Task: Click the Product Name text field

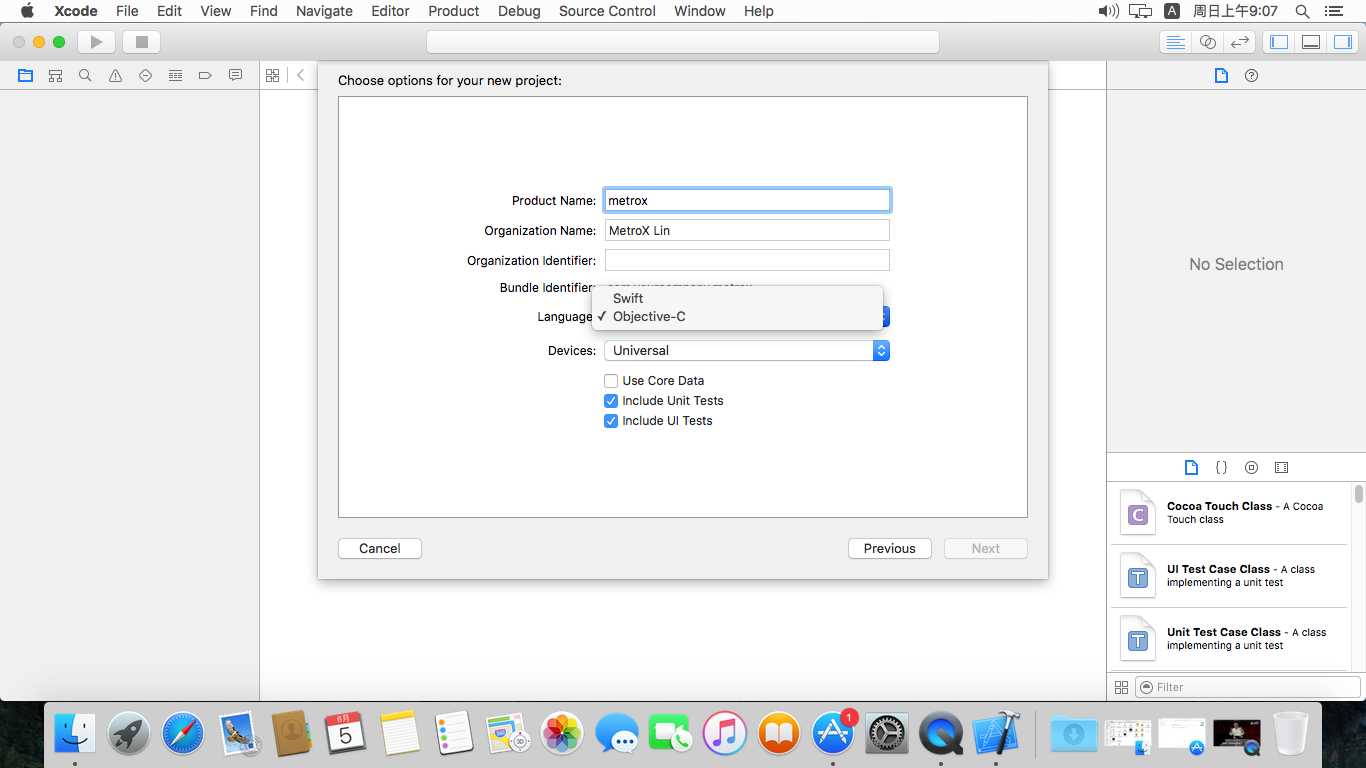Action: coord(747,200)
